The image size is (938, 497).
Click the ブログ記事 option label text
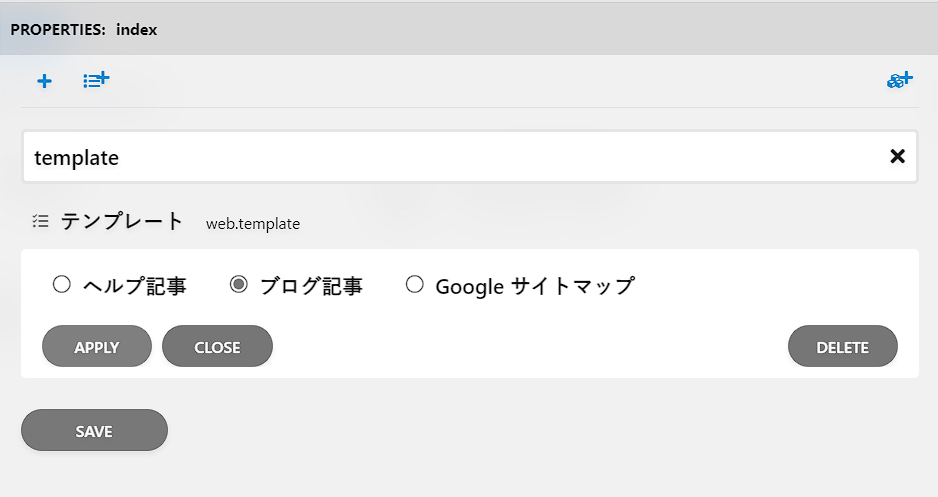click(311, 286)
